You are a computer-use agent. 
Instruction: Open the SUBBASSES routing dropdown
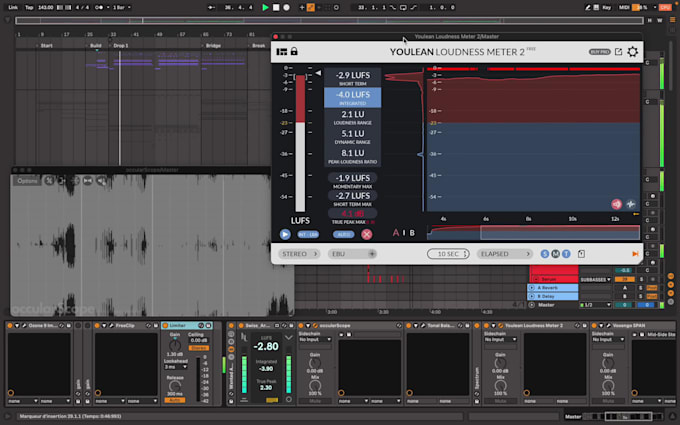[x=595, y=279]
